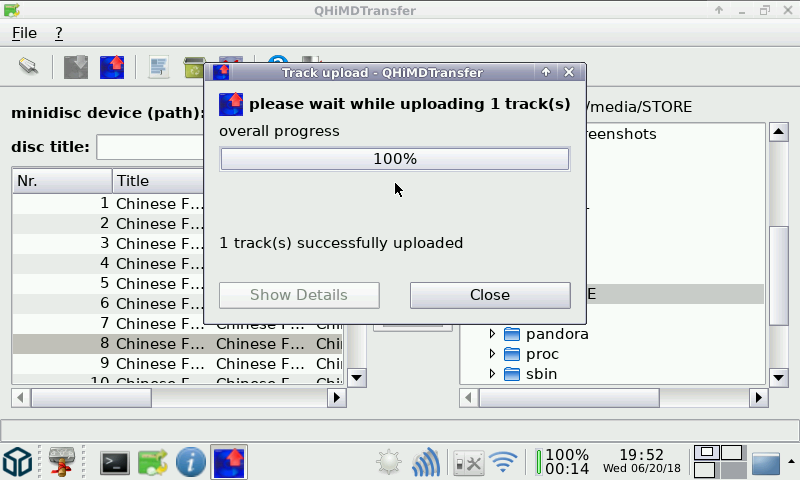The width and height of the screenshot is (800, 480).
Task: Select highlighted track row 8
Action: [x=178, y=344]
